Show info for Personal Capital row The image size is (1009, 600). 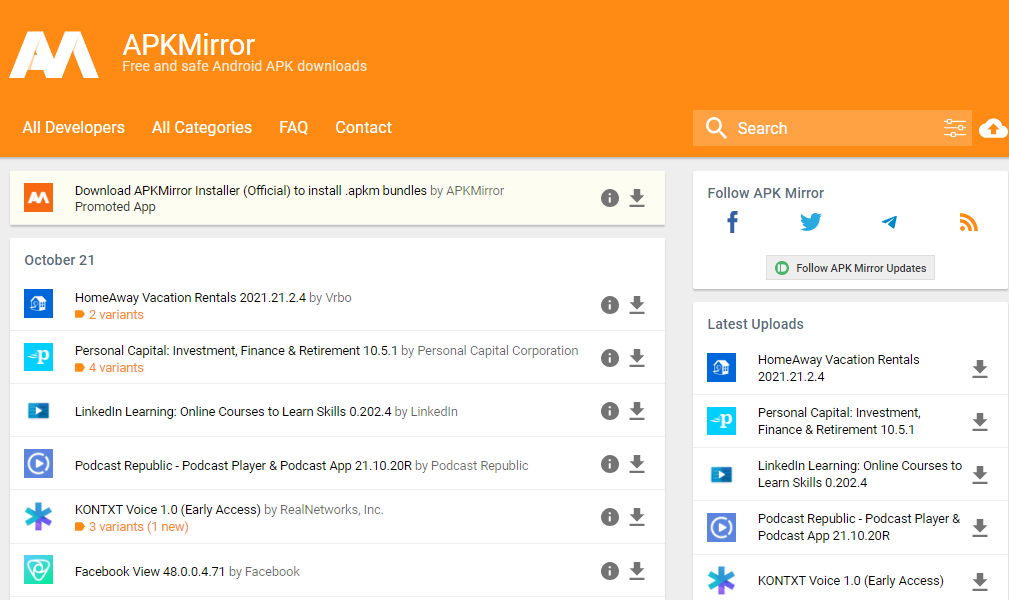click(x=609, y=358)
